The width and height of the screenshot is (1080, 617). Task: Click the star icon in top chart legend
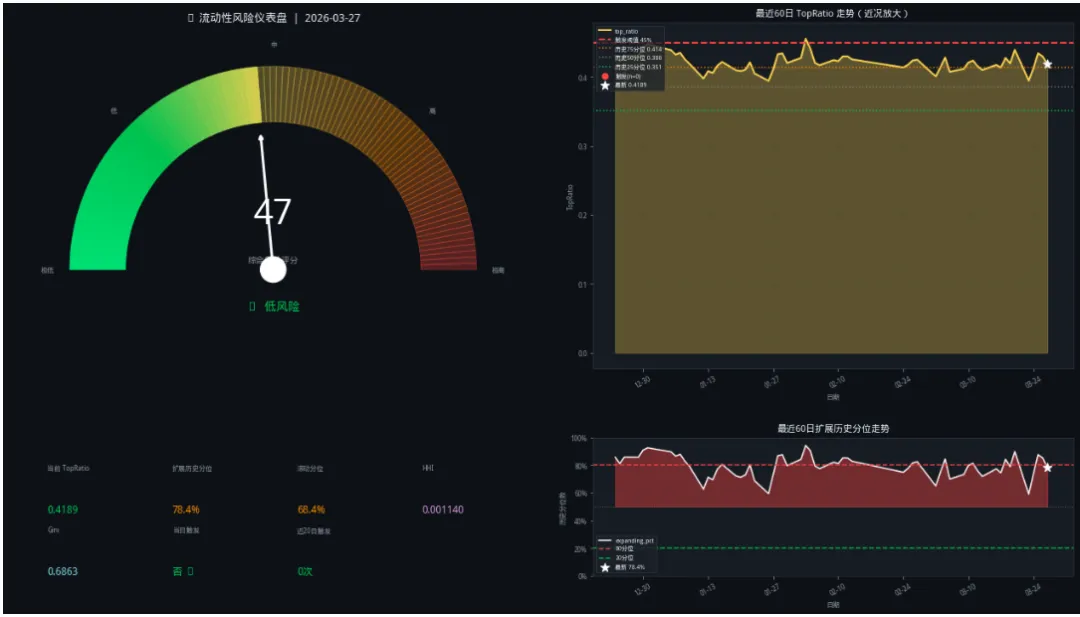[605, 85]
